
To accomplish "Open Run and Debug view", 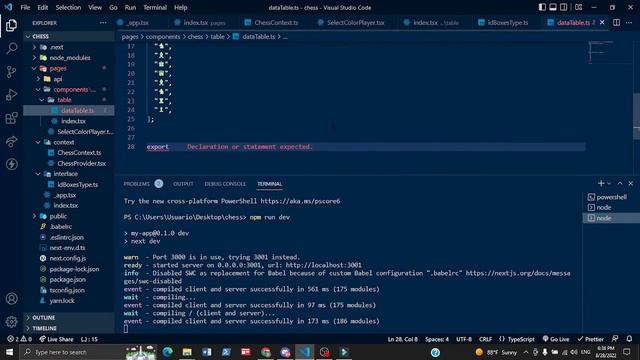I will point(11,95).
